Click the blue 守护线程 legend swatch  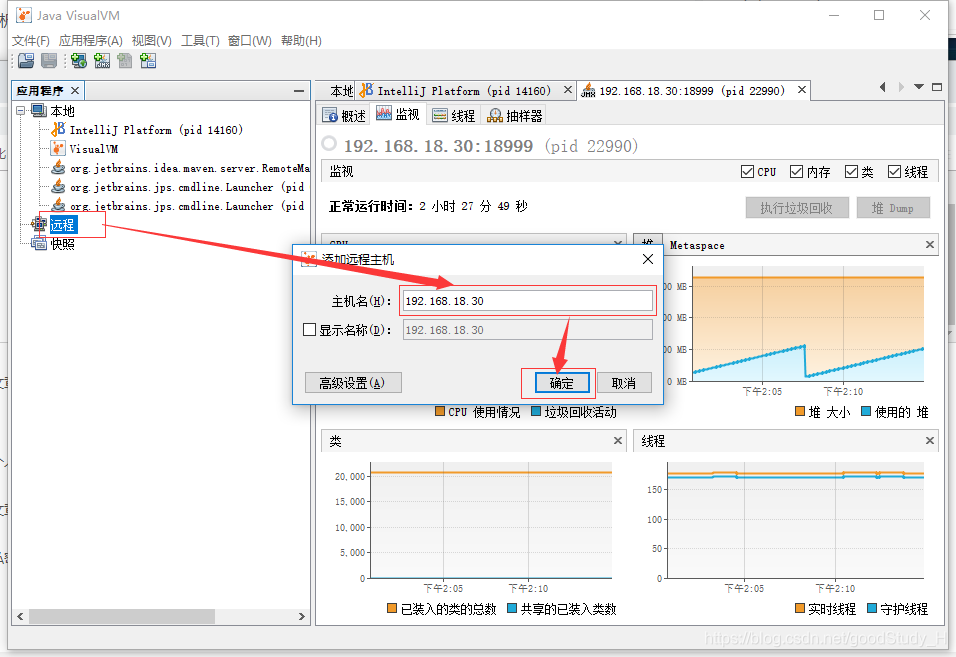(x=872, y=608)
